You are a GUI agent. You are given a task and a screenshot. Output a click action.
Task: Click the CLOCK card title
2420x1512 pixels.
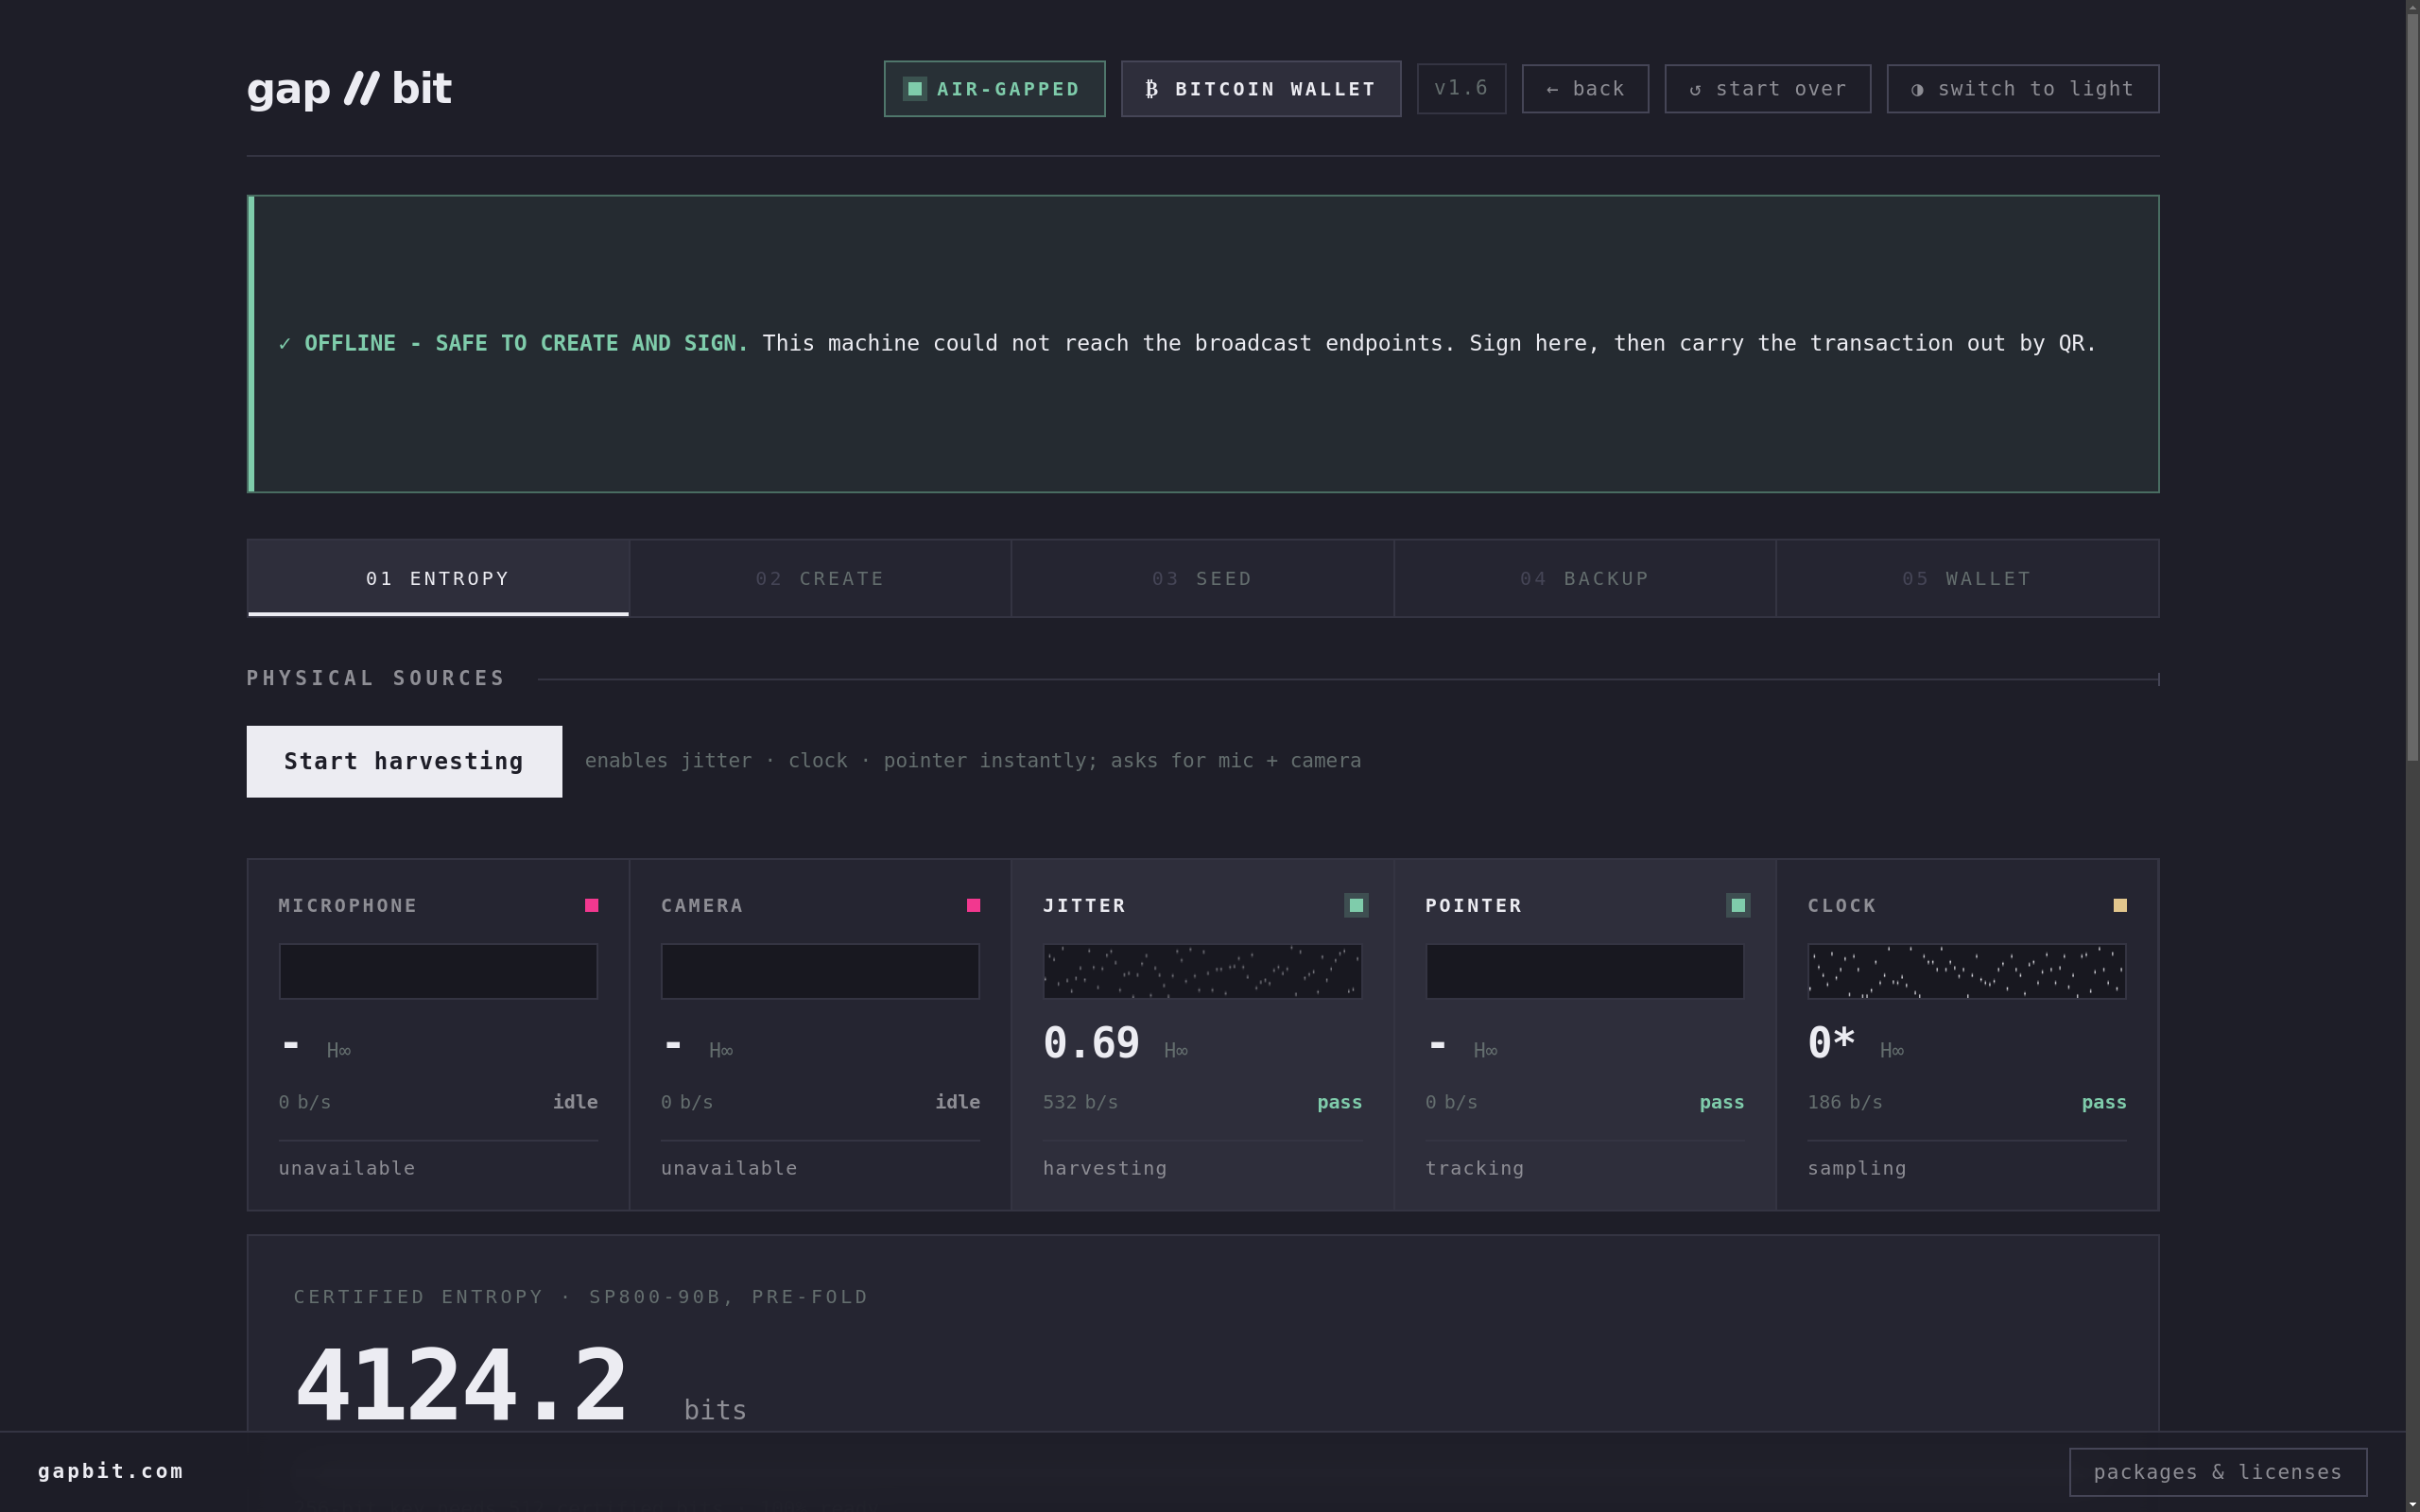1841,905
